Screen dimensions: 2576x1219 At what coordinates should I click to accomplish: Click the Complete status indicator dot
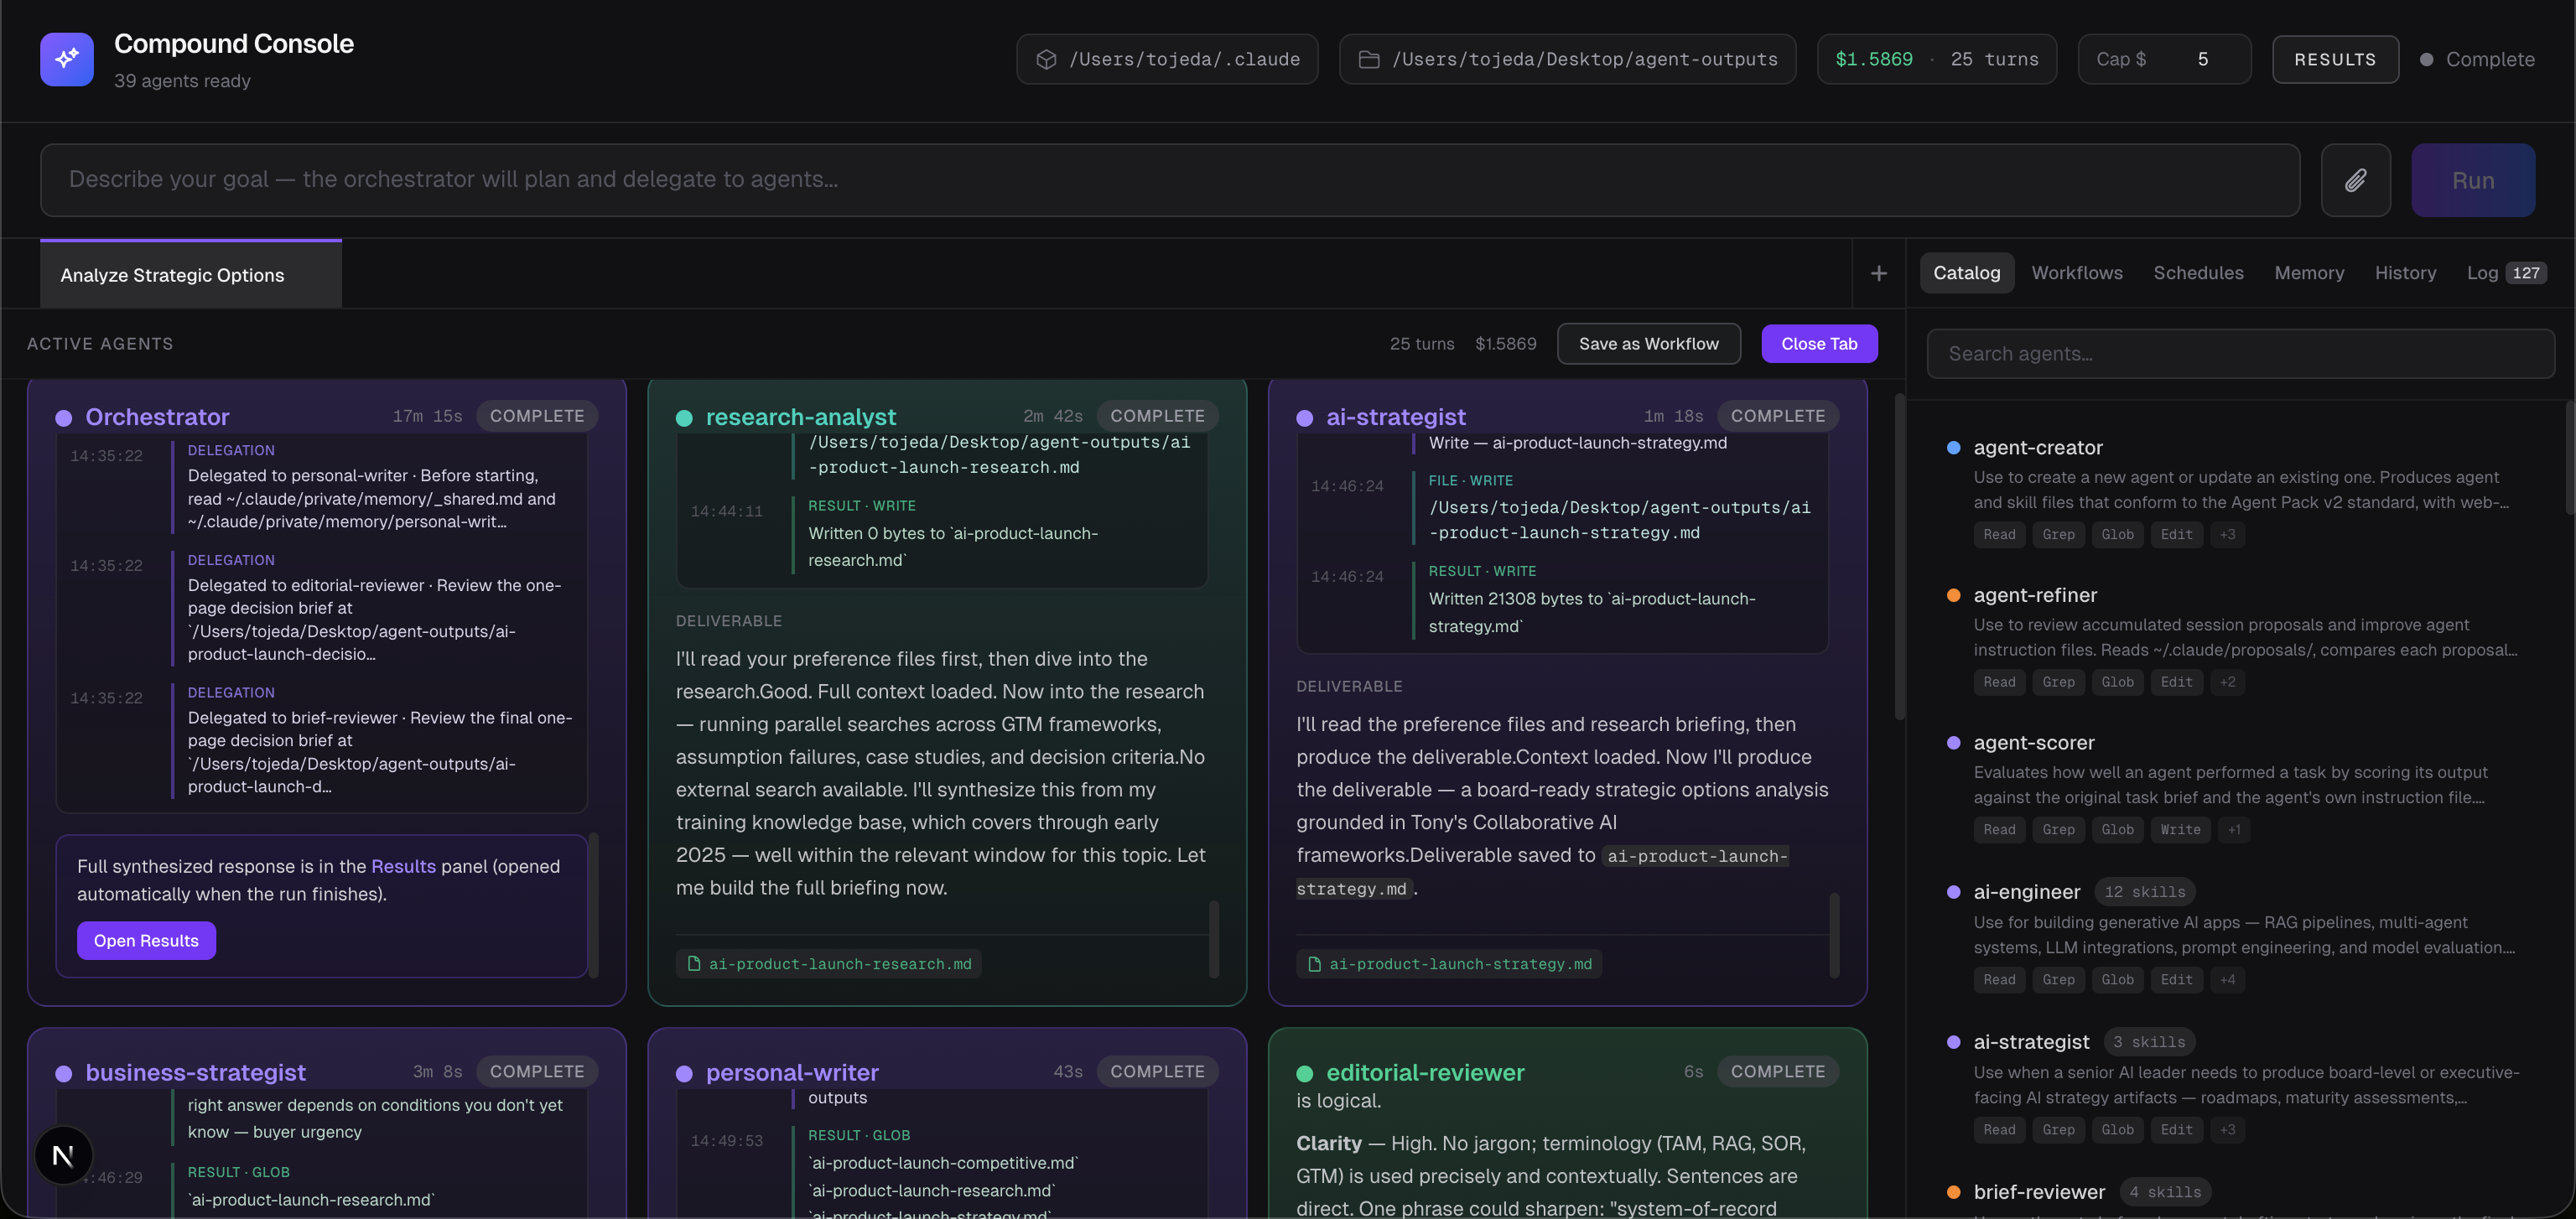[2426, 59]
